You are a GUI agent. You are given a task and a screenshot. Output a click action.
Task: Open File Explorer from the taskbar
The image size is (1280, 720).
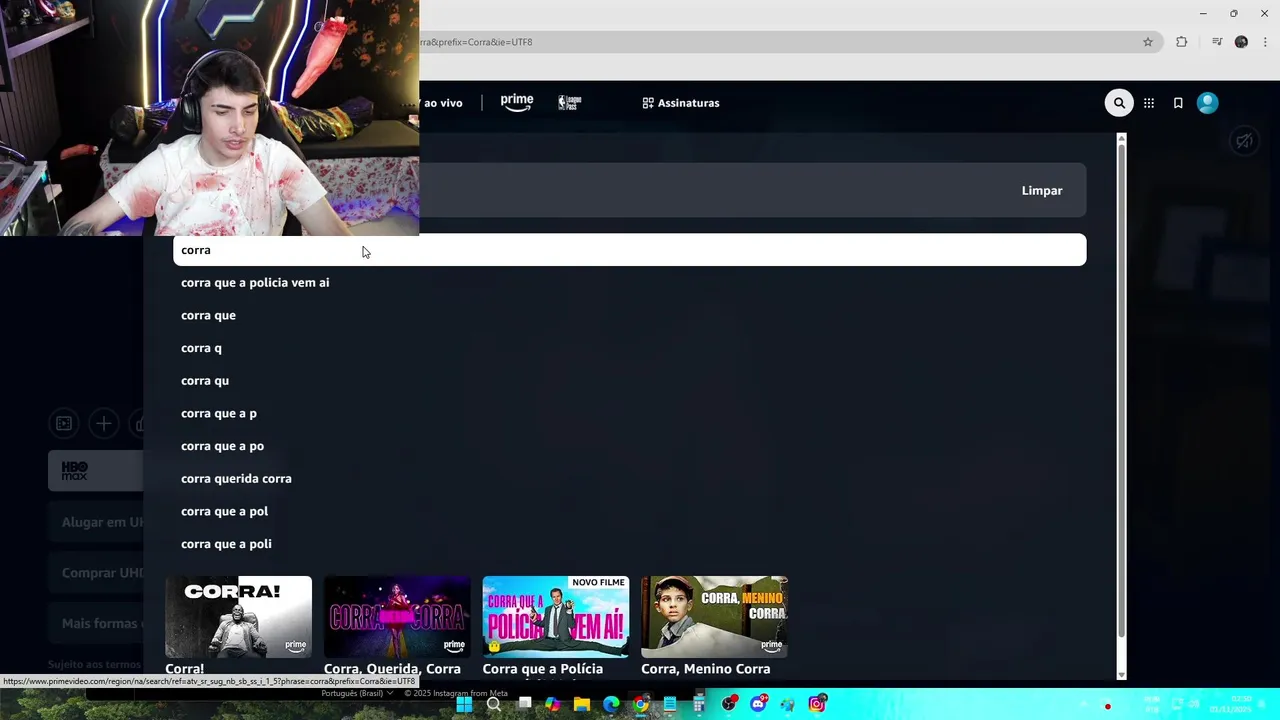point(582,704)
